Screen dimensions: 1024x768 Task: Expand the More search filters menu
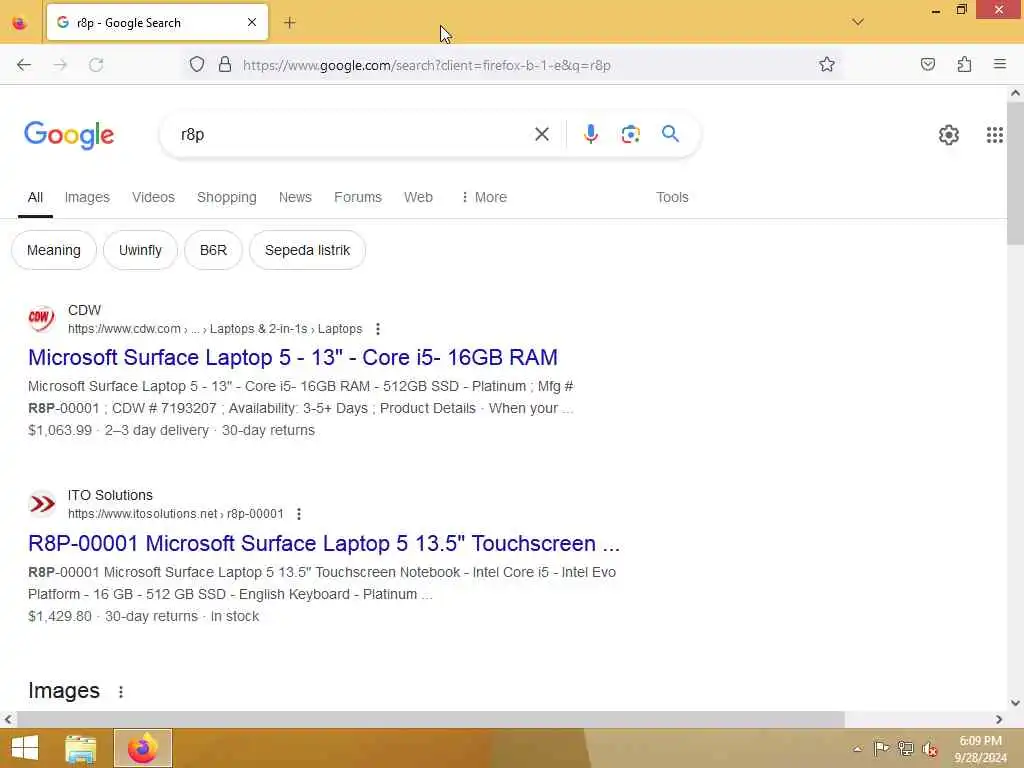pos(484,197)
